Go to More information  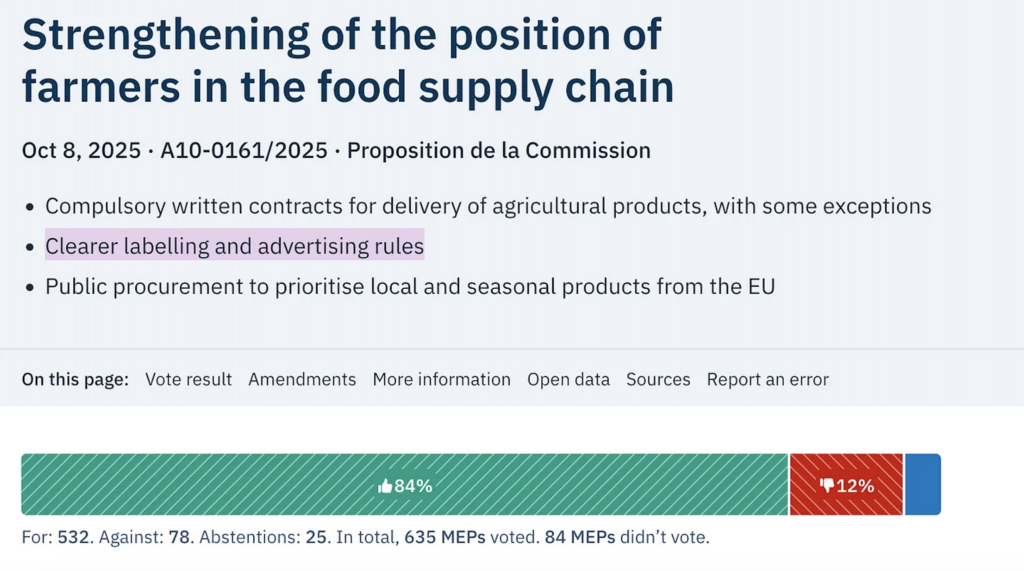441,380
